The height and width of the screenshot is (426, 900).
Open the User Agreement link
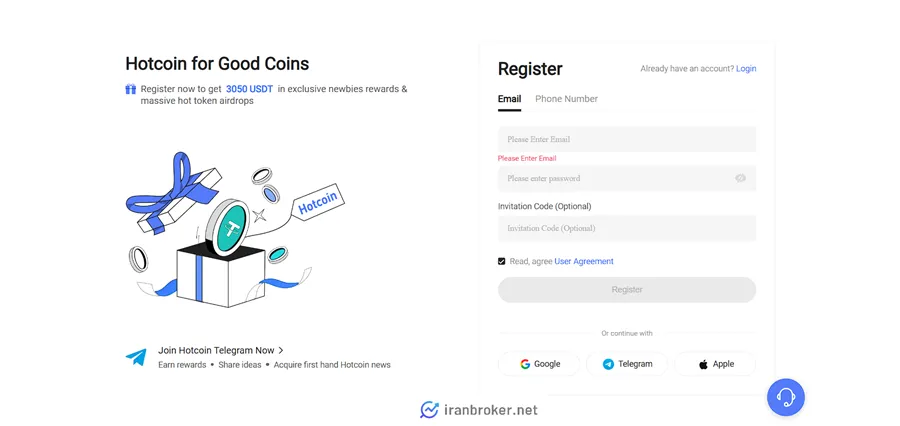(584, 261)
